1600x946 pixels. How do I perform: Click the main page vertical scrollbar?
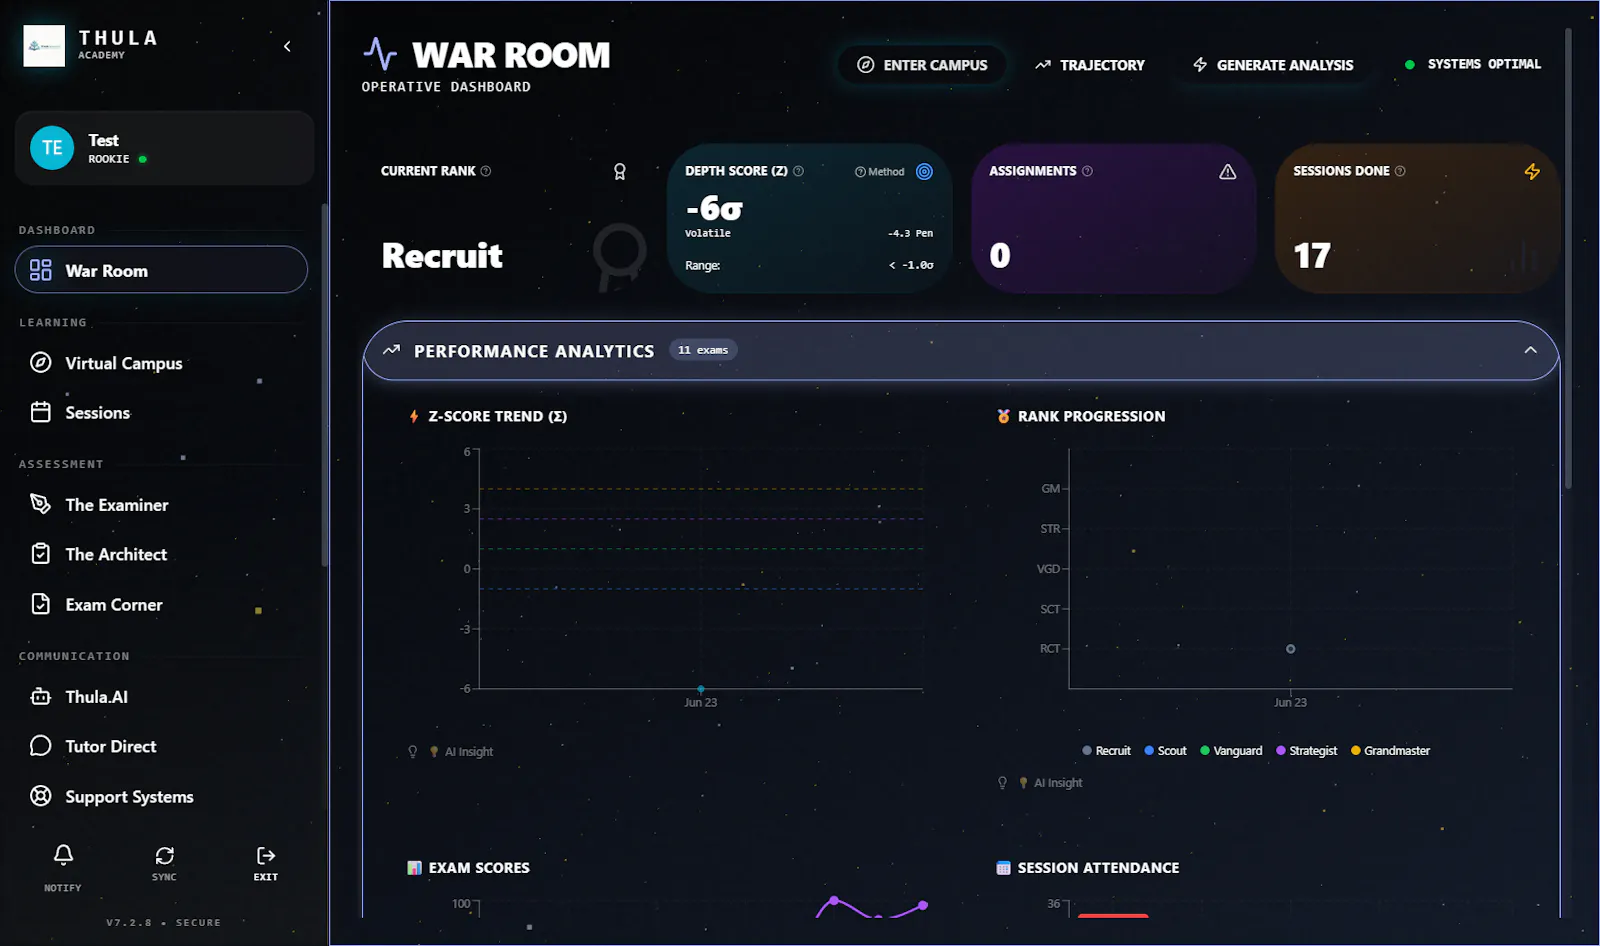pos(1568,258)
